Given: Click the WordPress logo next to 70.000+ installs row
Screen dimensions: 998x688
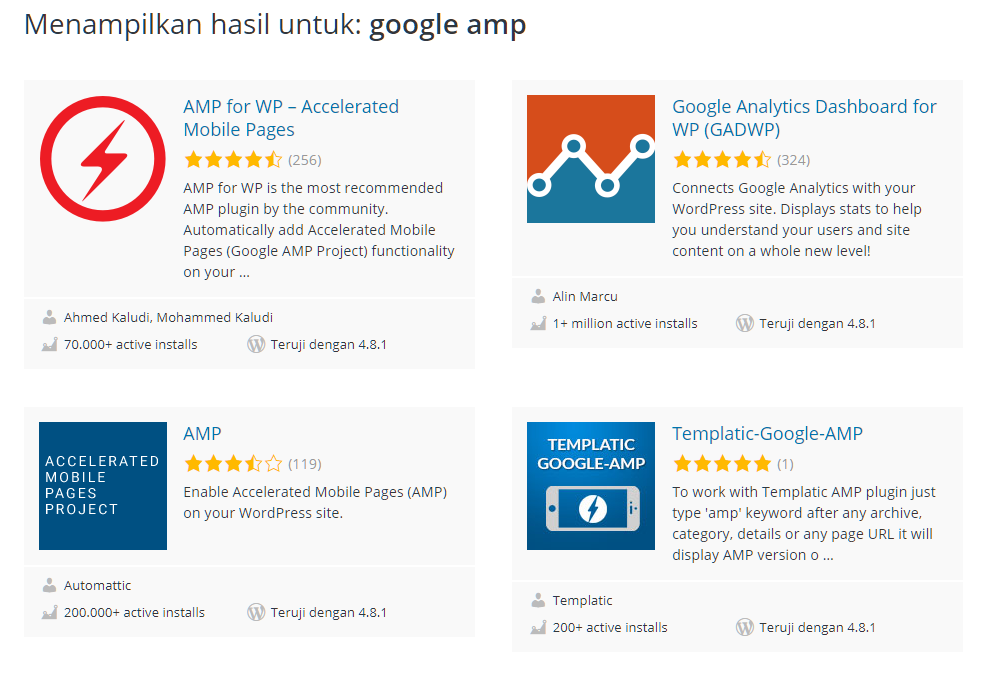Looking at the screenshot, I should [x=256, y=344].
